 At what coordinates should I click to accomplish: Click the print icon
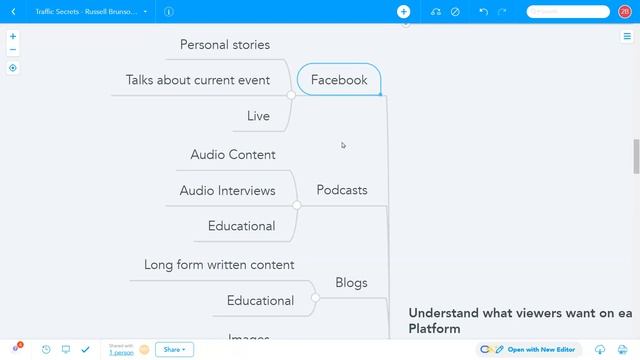coord(622,349)
